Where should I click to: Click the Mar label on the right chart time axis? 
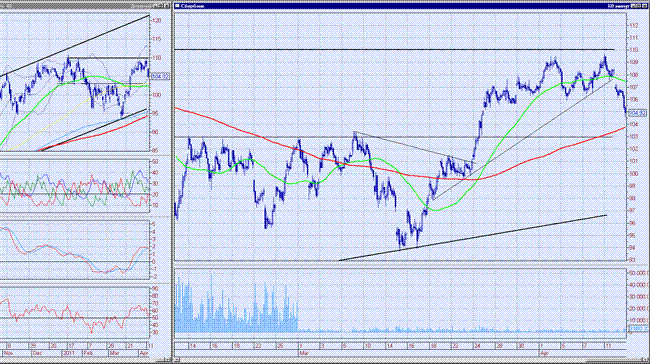click(303, 354)
